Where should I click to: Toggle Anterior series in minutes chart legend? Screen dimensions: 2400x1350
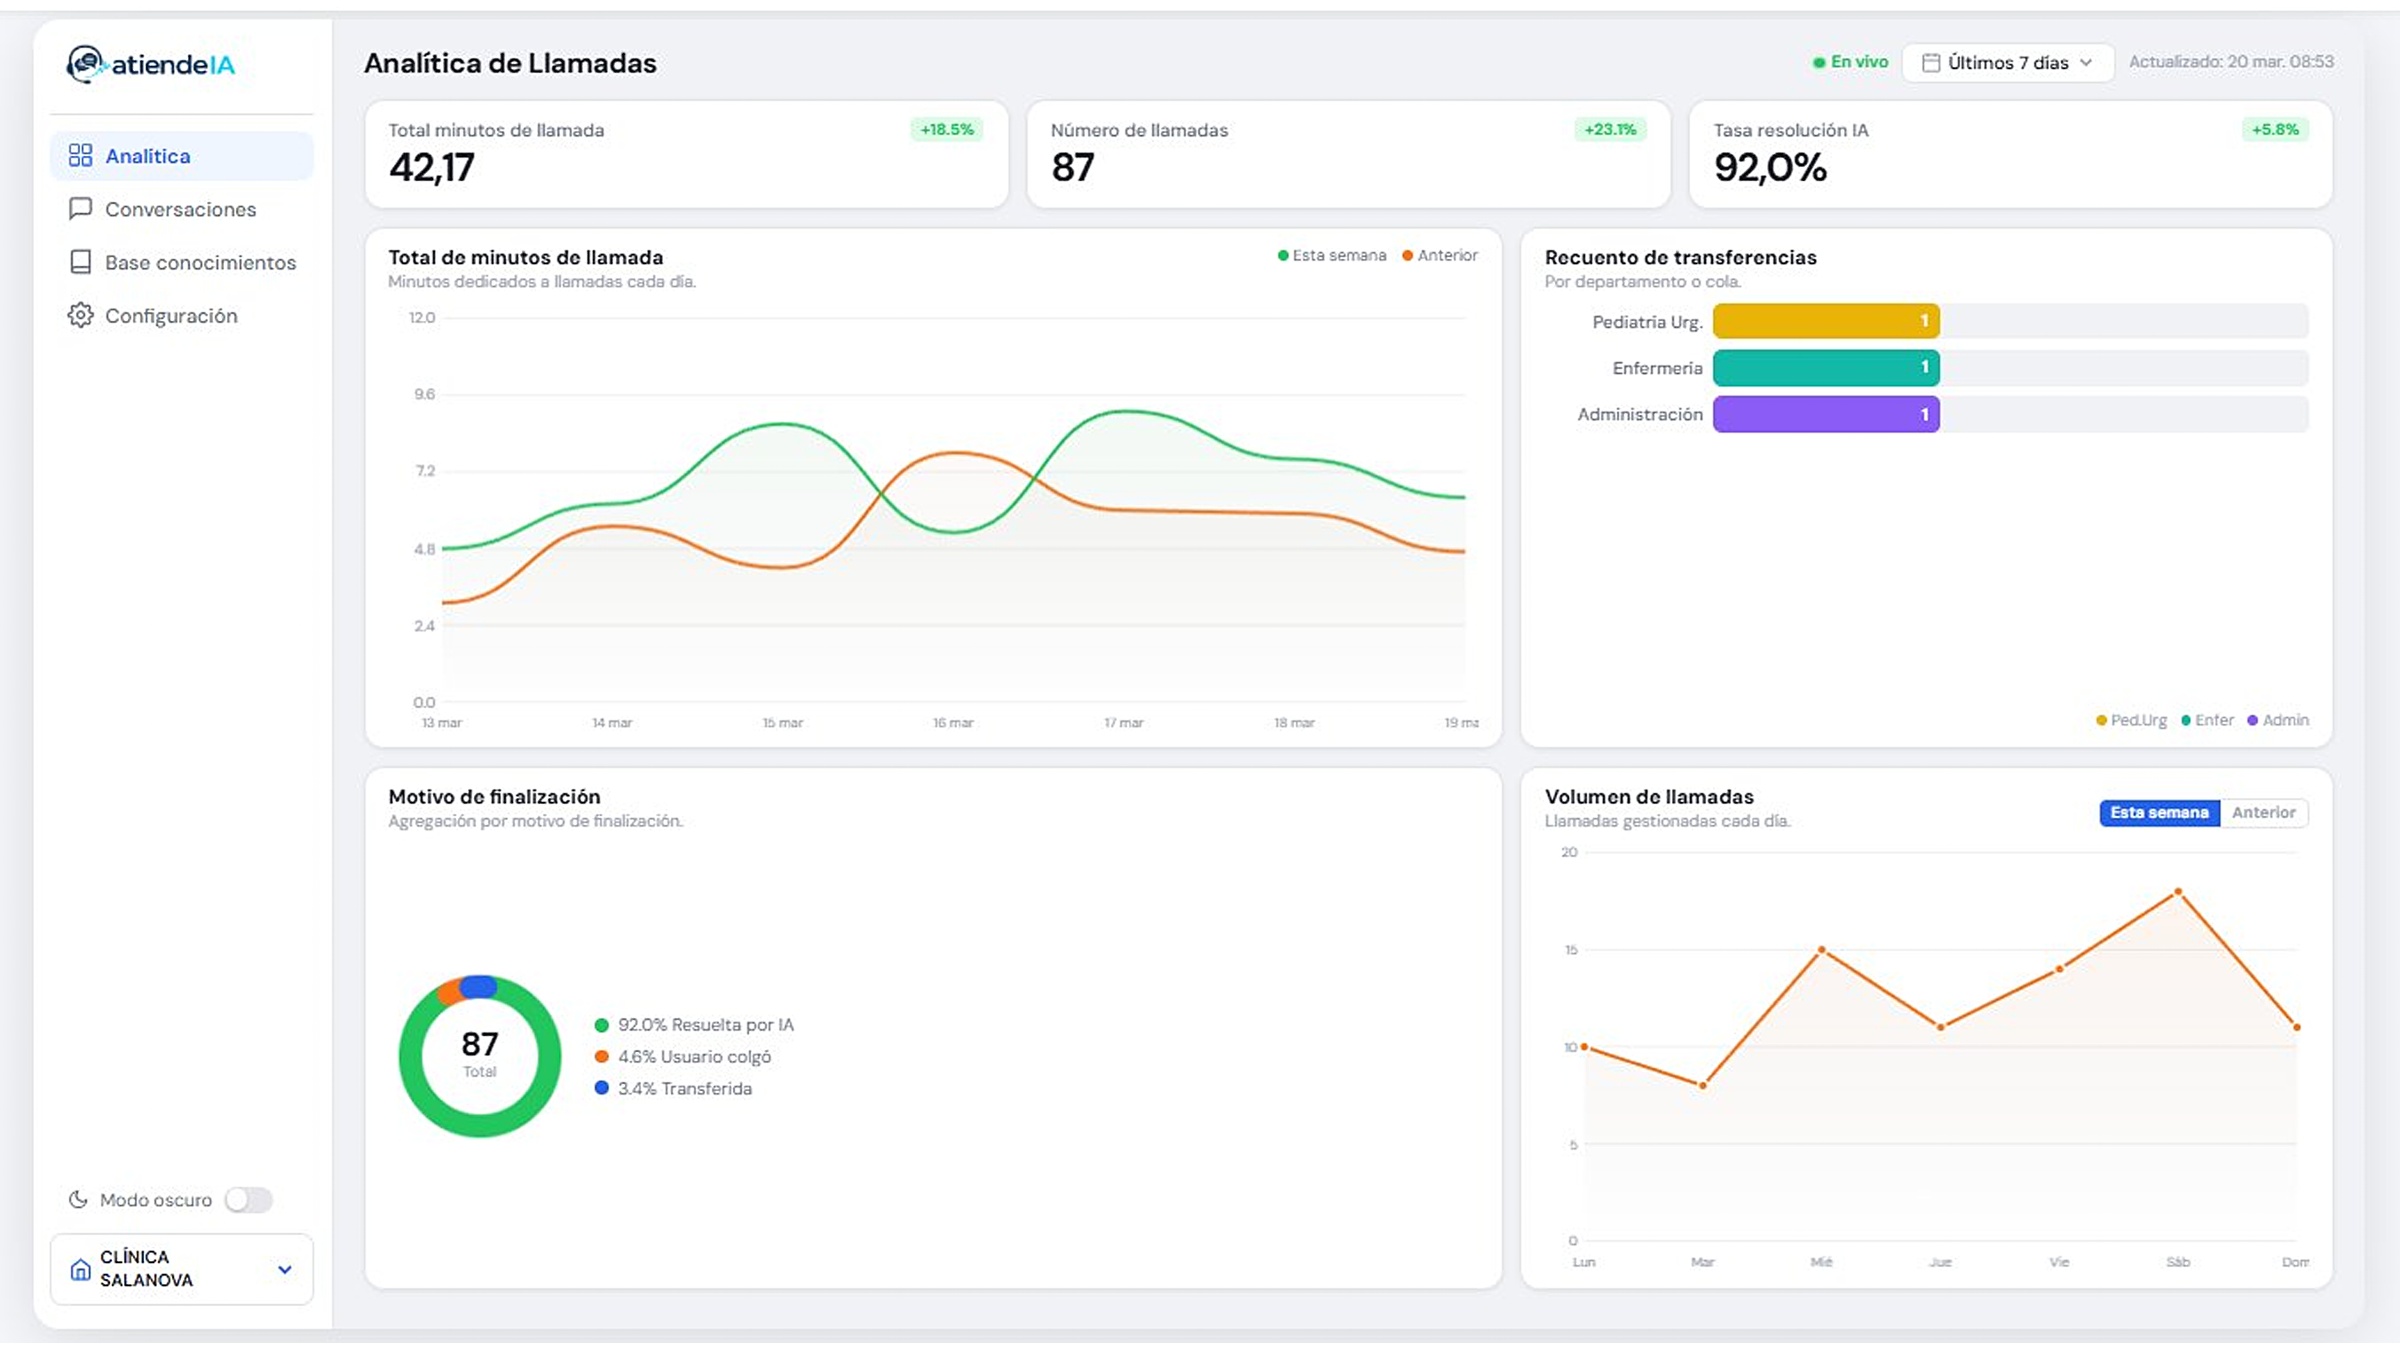coord(1440,256)
